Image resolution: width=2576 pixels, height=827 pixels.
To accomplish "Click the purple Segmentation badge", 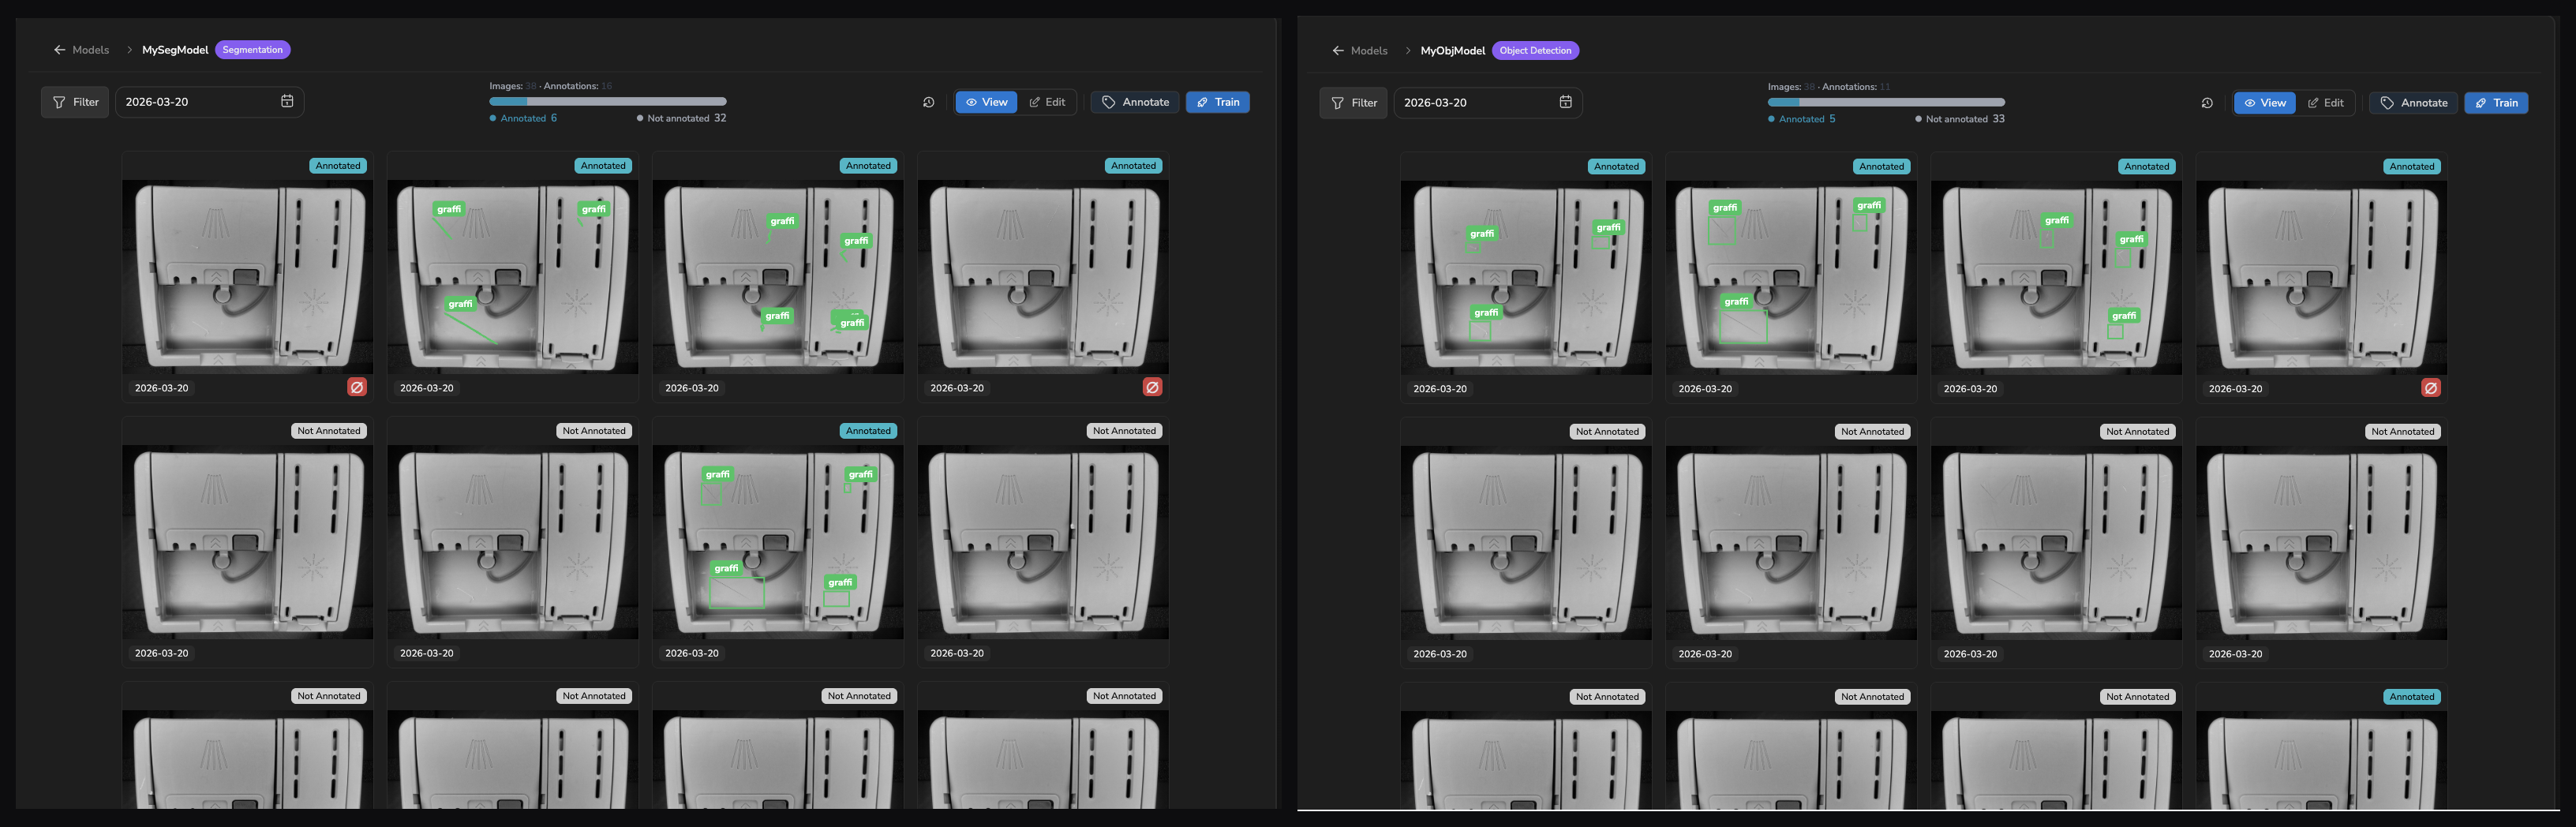I will point(253,50).
